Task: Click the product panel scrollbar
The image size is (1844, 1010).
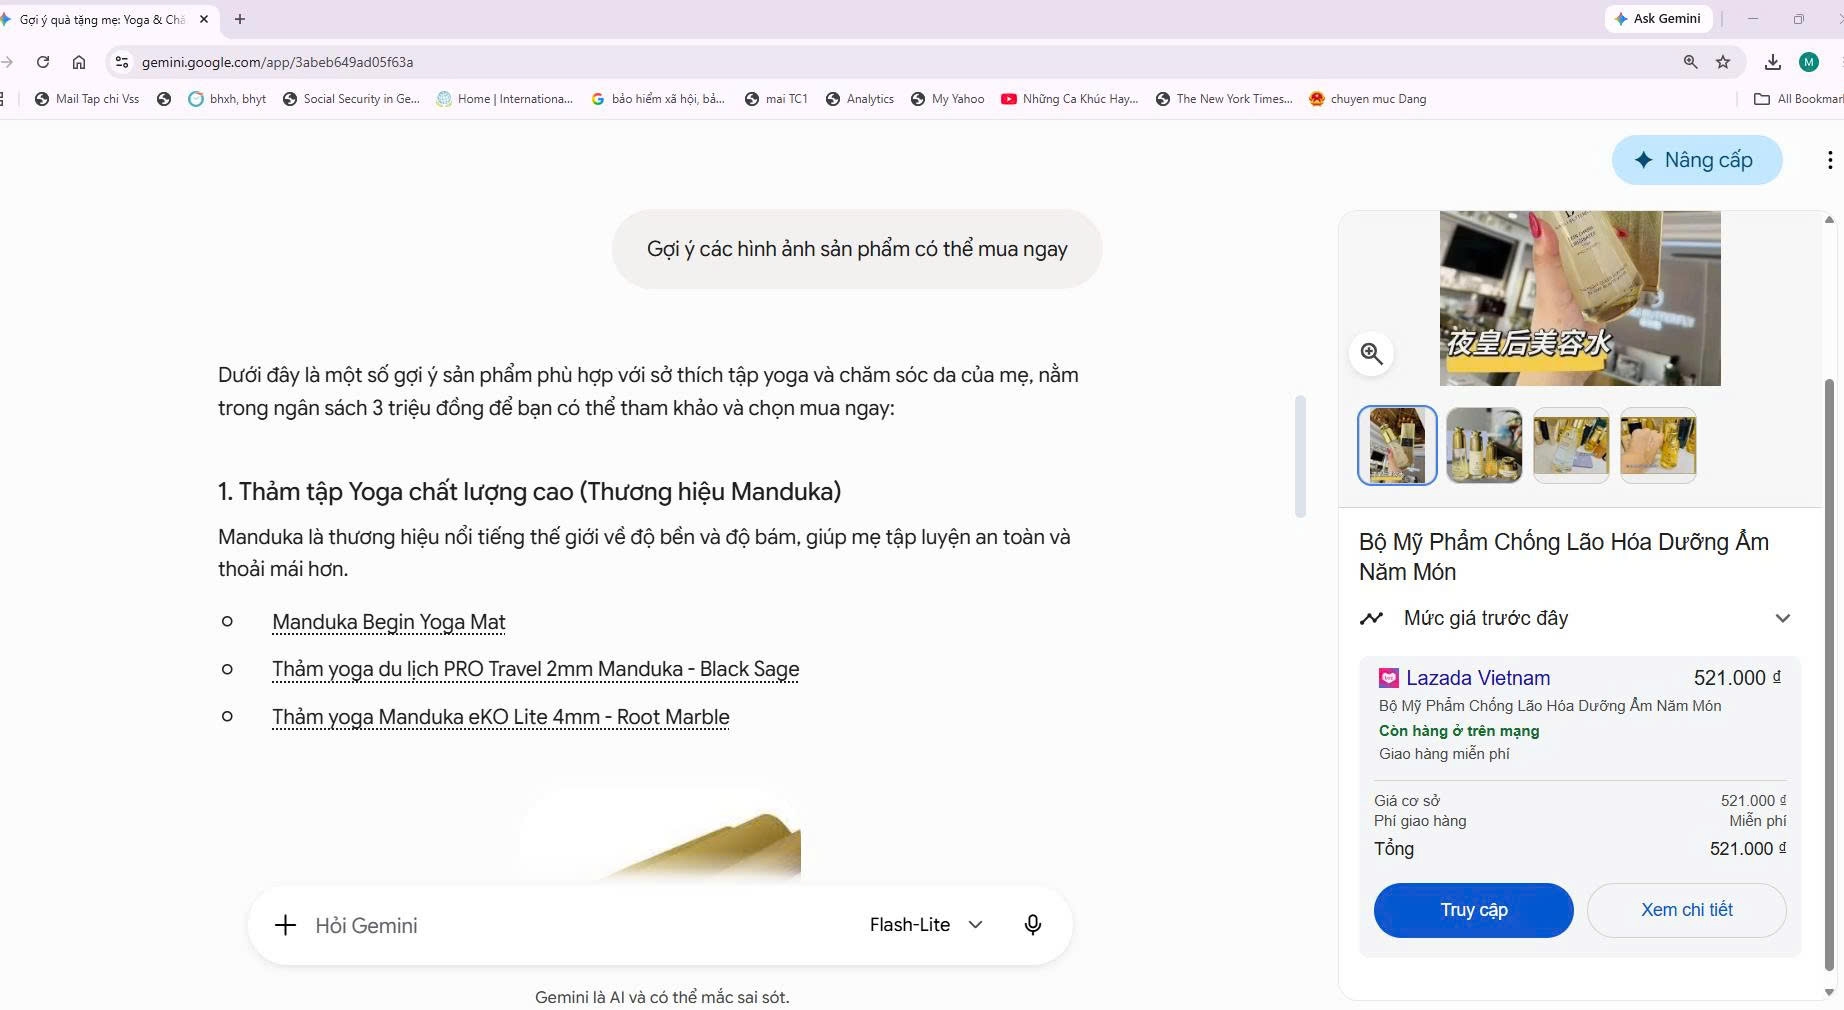Action: [1829, 673]
